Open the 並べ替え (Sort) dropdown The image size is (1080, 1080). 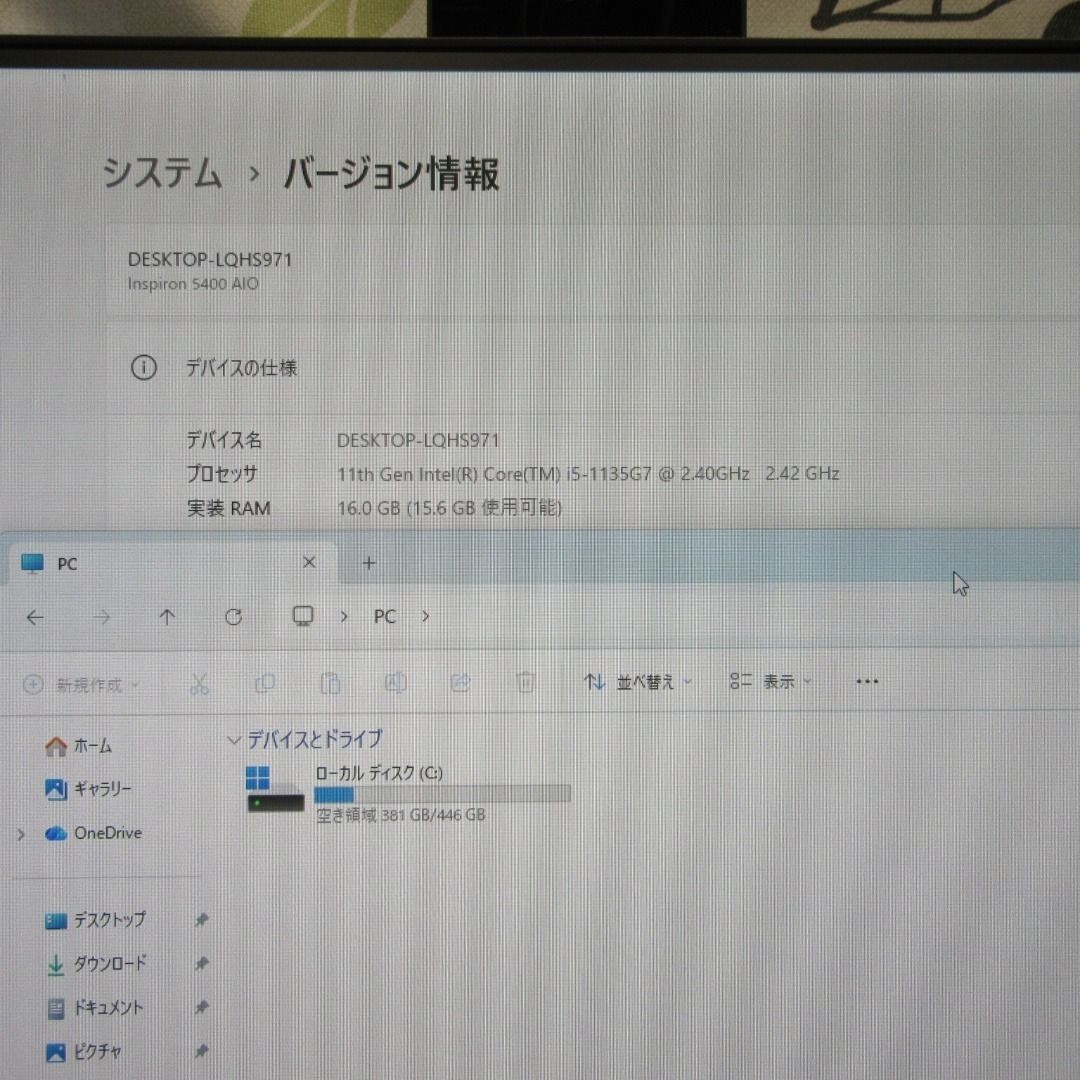(635, 682)
